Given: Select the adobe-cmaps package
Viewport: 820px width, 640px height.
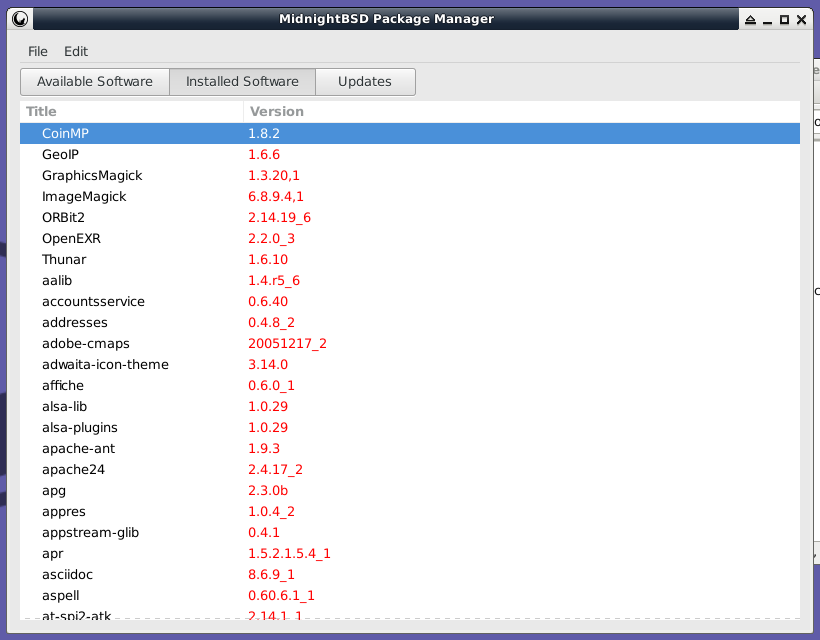Looking at the screenshot, I should (x=86, y=344).
